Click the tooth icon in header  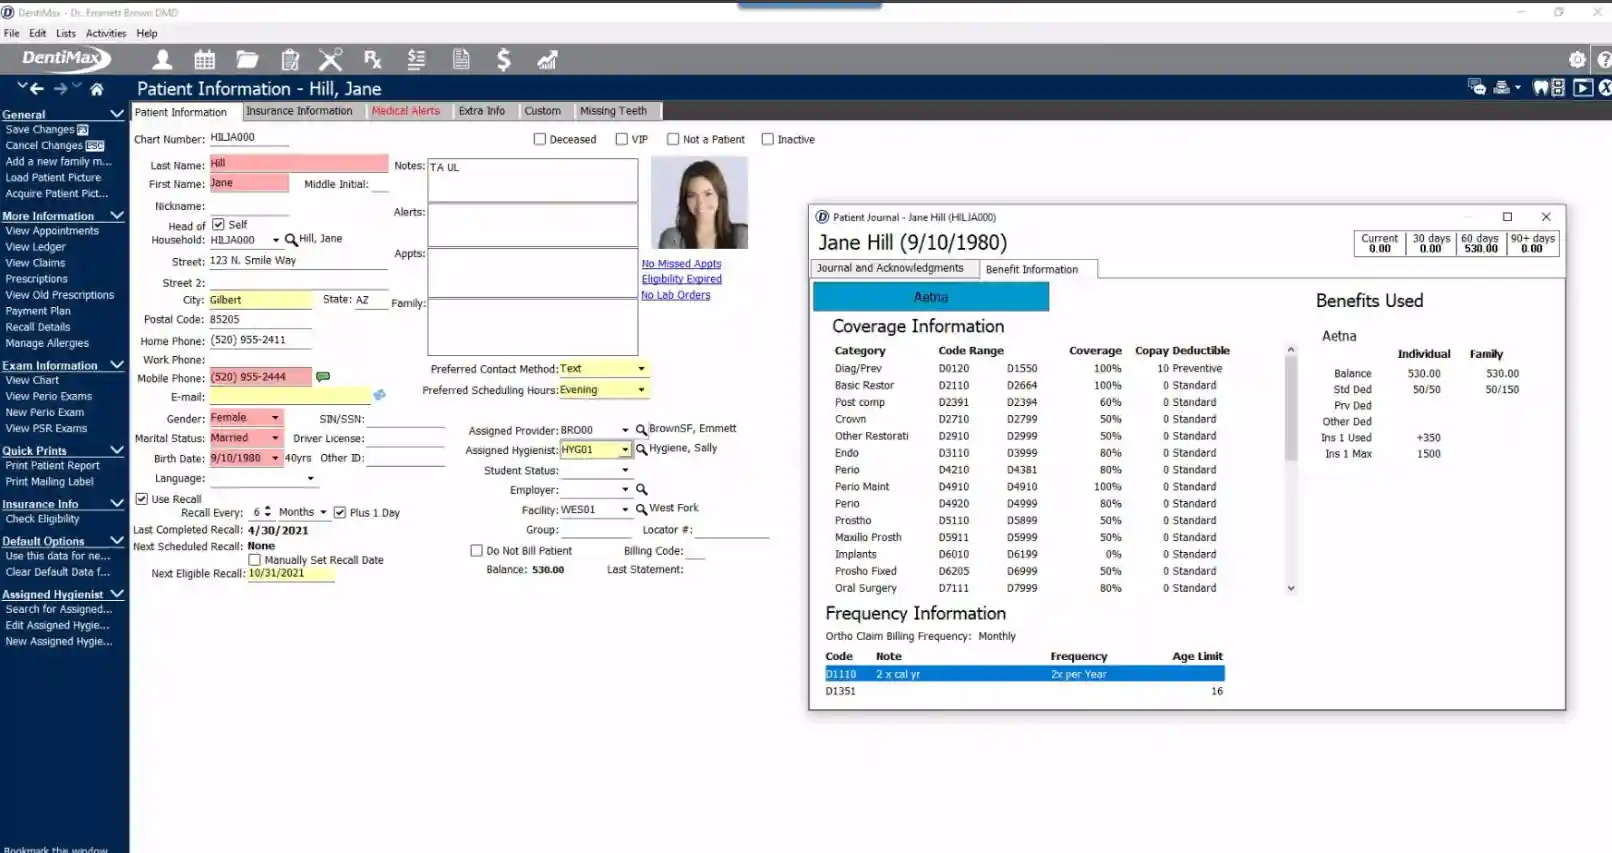[x=1541, y=88]
